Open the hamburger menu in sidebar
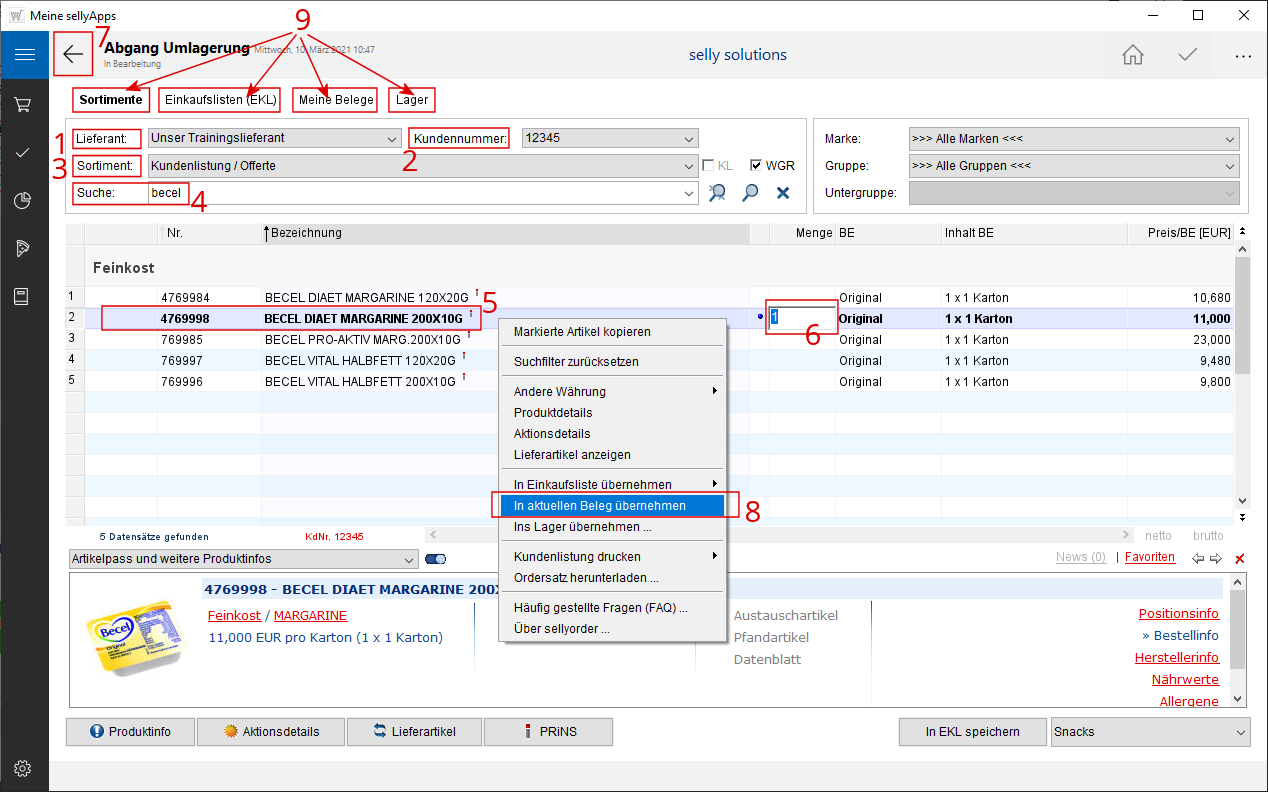The width and height of the screenshot is (1268, 792). coord(24,54)
